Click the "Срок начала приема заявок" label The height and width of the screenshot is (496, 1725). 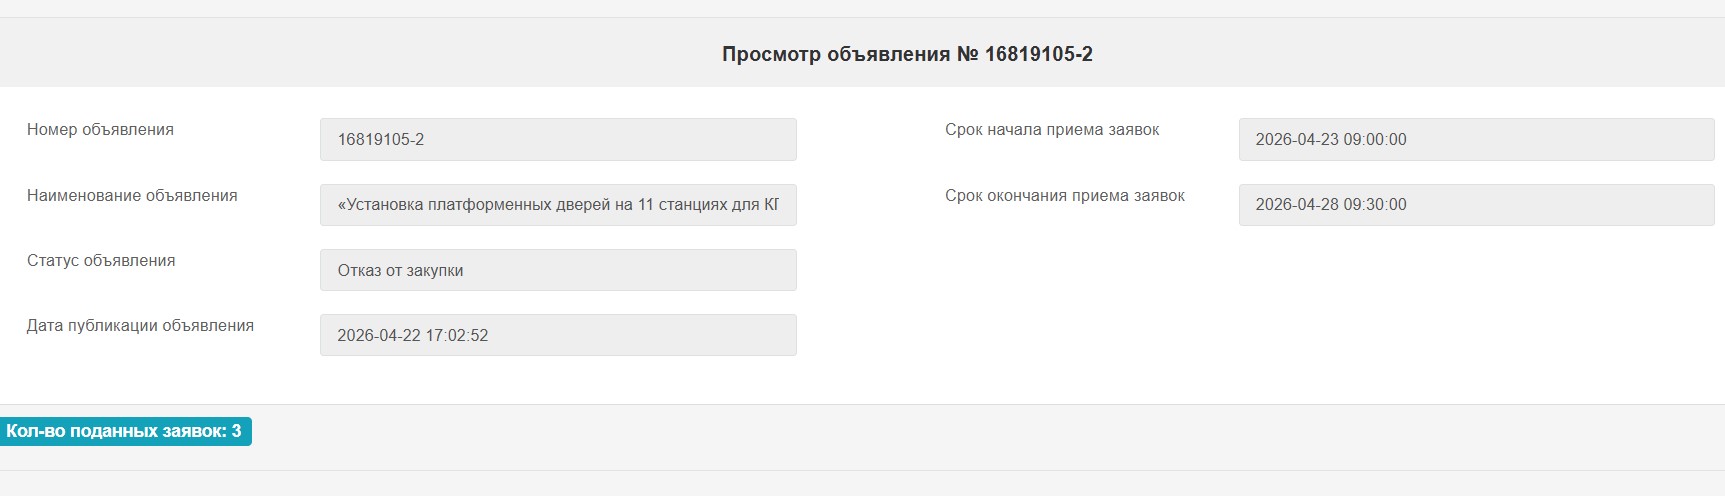pos(1052,130)
